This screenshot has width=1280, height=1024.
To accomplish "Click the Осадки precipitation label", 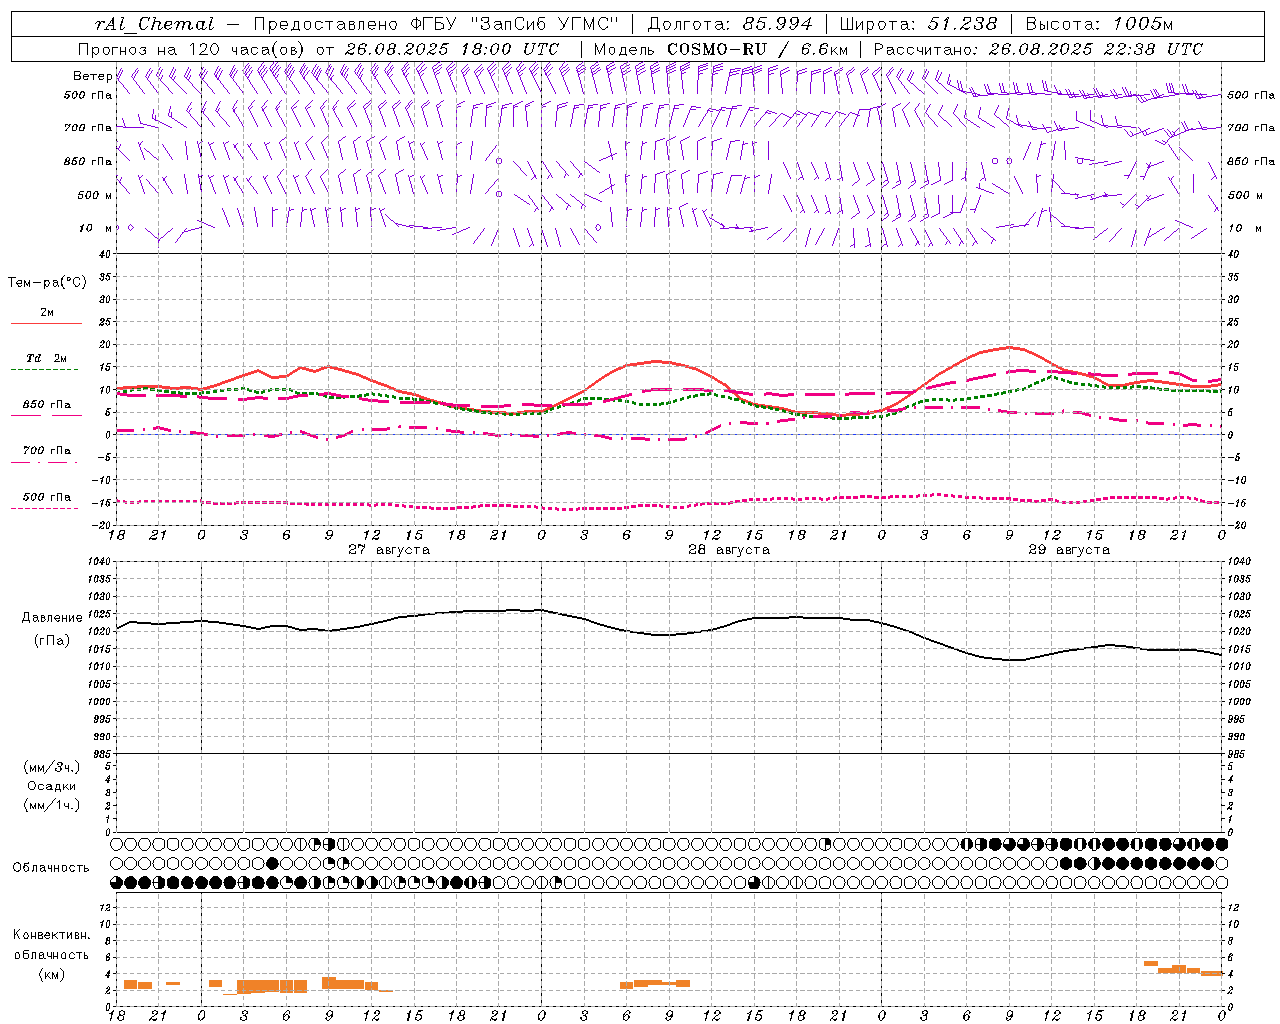I will click(x=51, y=786).
